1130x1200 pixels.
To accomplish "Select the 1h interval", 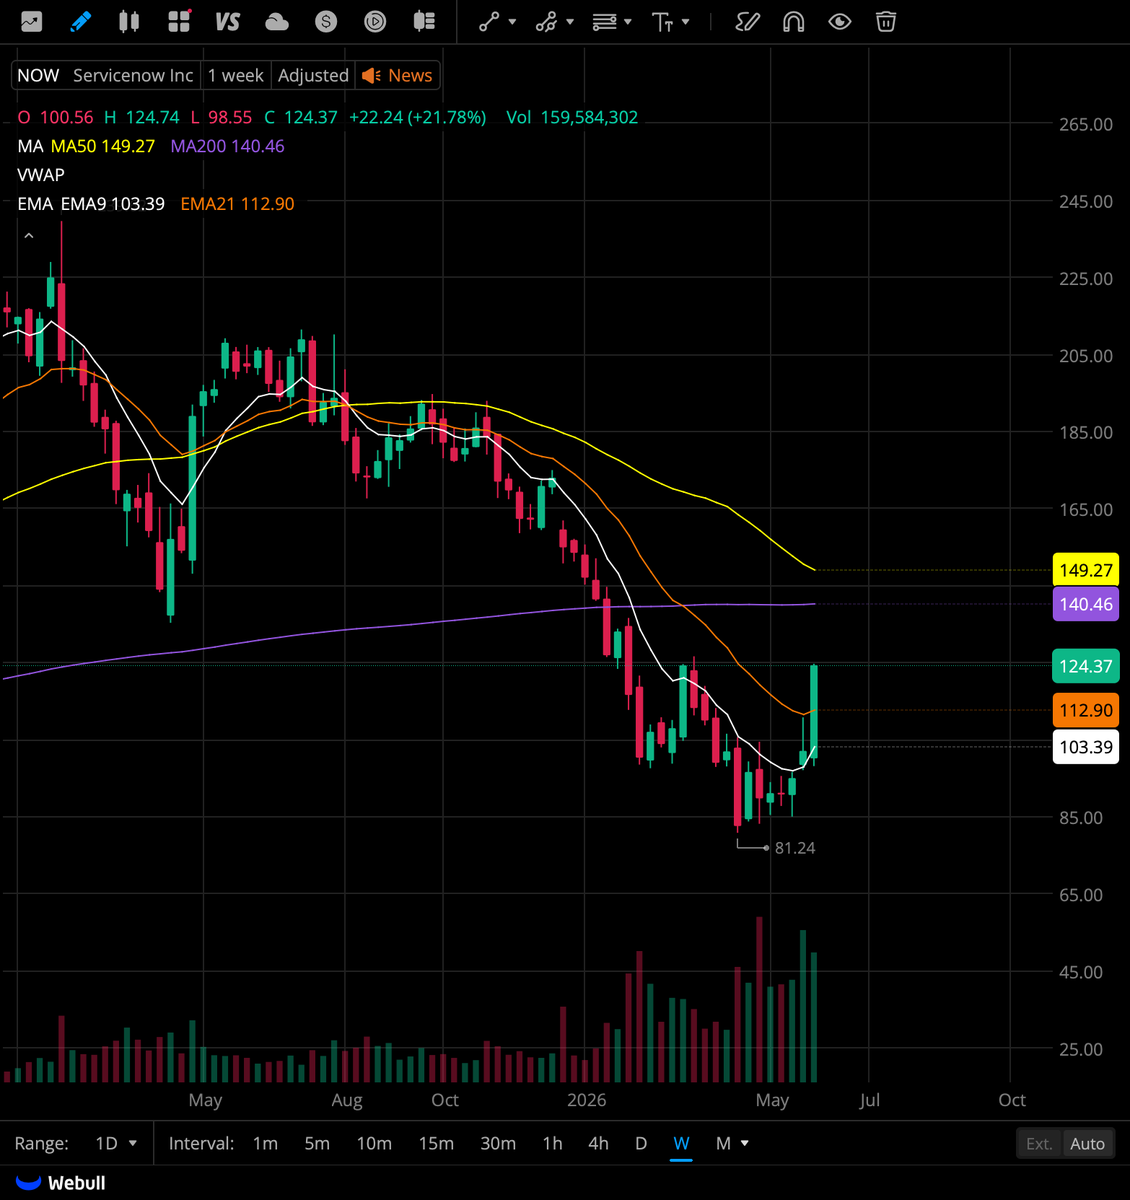I will pyautogui.click(x=552, y=1143).
